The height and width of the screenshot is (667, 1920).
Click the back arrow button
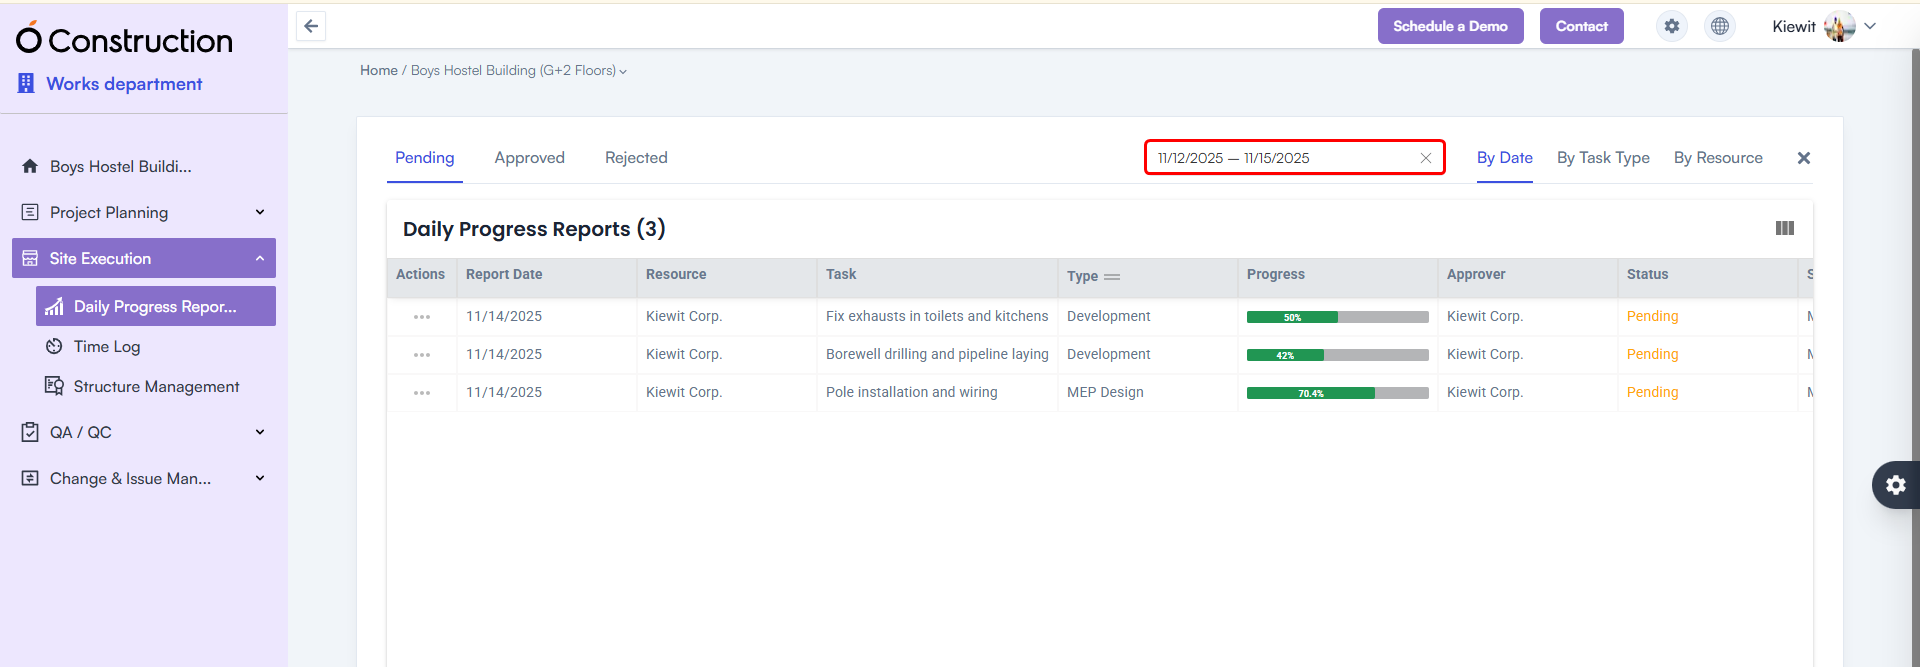(x=311, y=26)
